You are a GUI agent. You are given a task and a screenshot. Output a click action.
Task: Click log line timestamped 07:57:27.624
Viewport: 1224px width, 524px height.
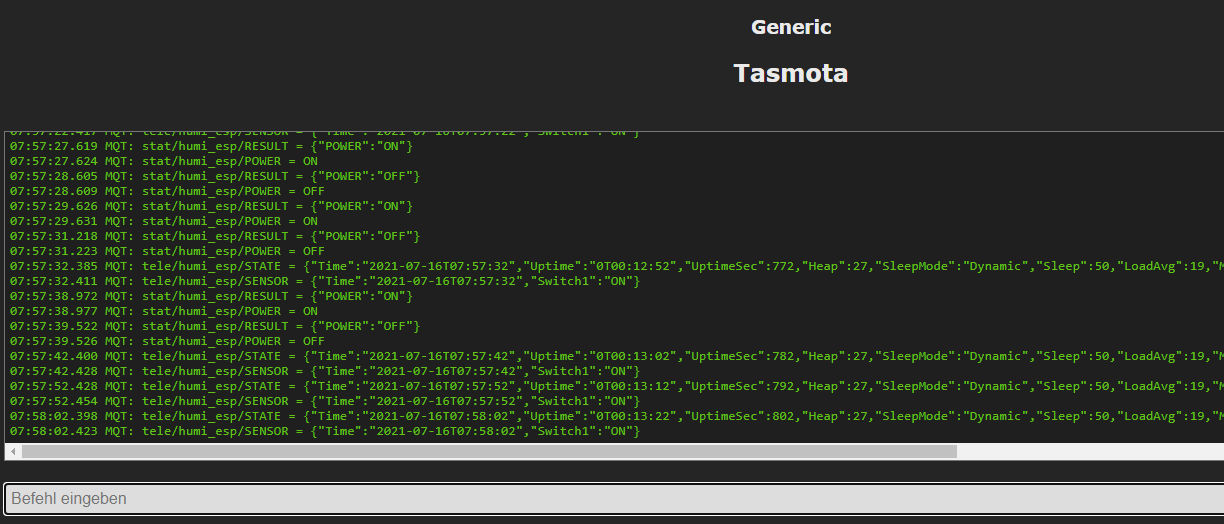pyautogui.click(x=164, y=161)
